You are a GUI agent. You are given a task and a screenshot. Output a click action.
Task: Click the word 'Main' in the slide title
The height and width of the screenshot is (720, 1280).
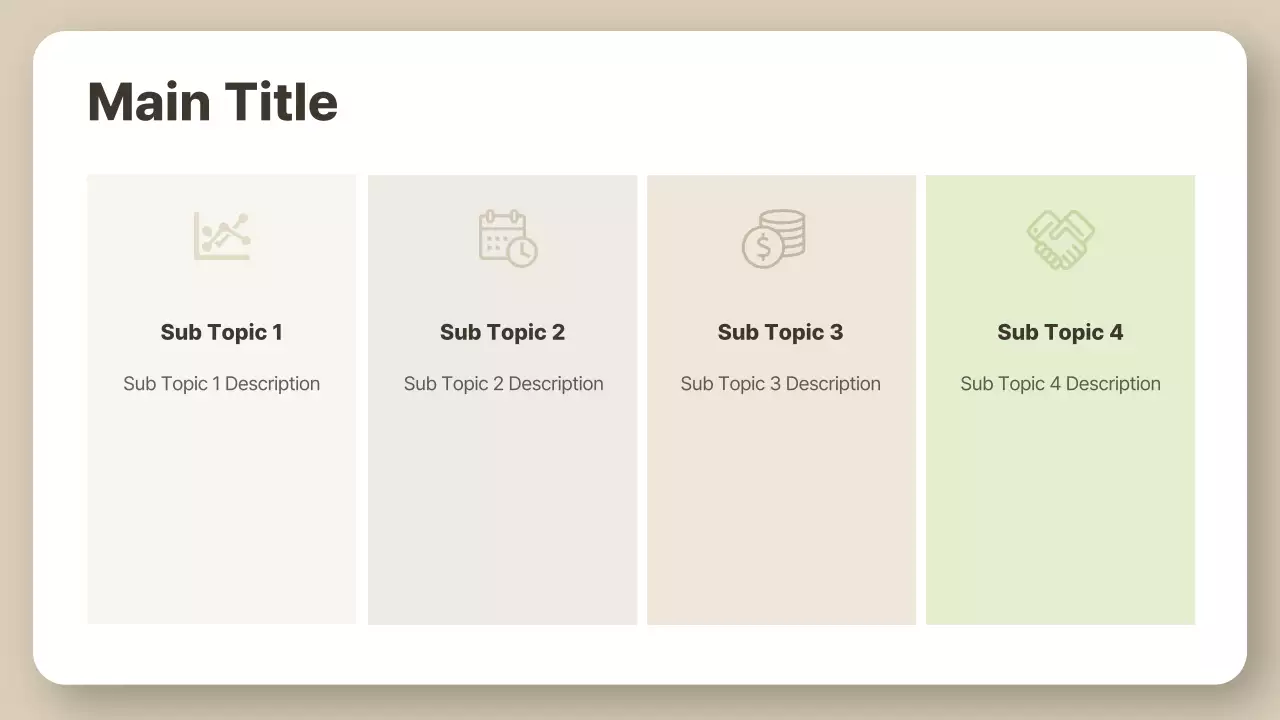[149, 102]
